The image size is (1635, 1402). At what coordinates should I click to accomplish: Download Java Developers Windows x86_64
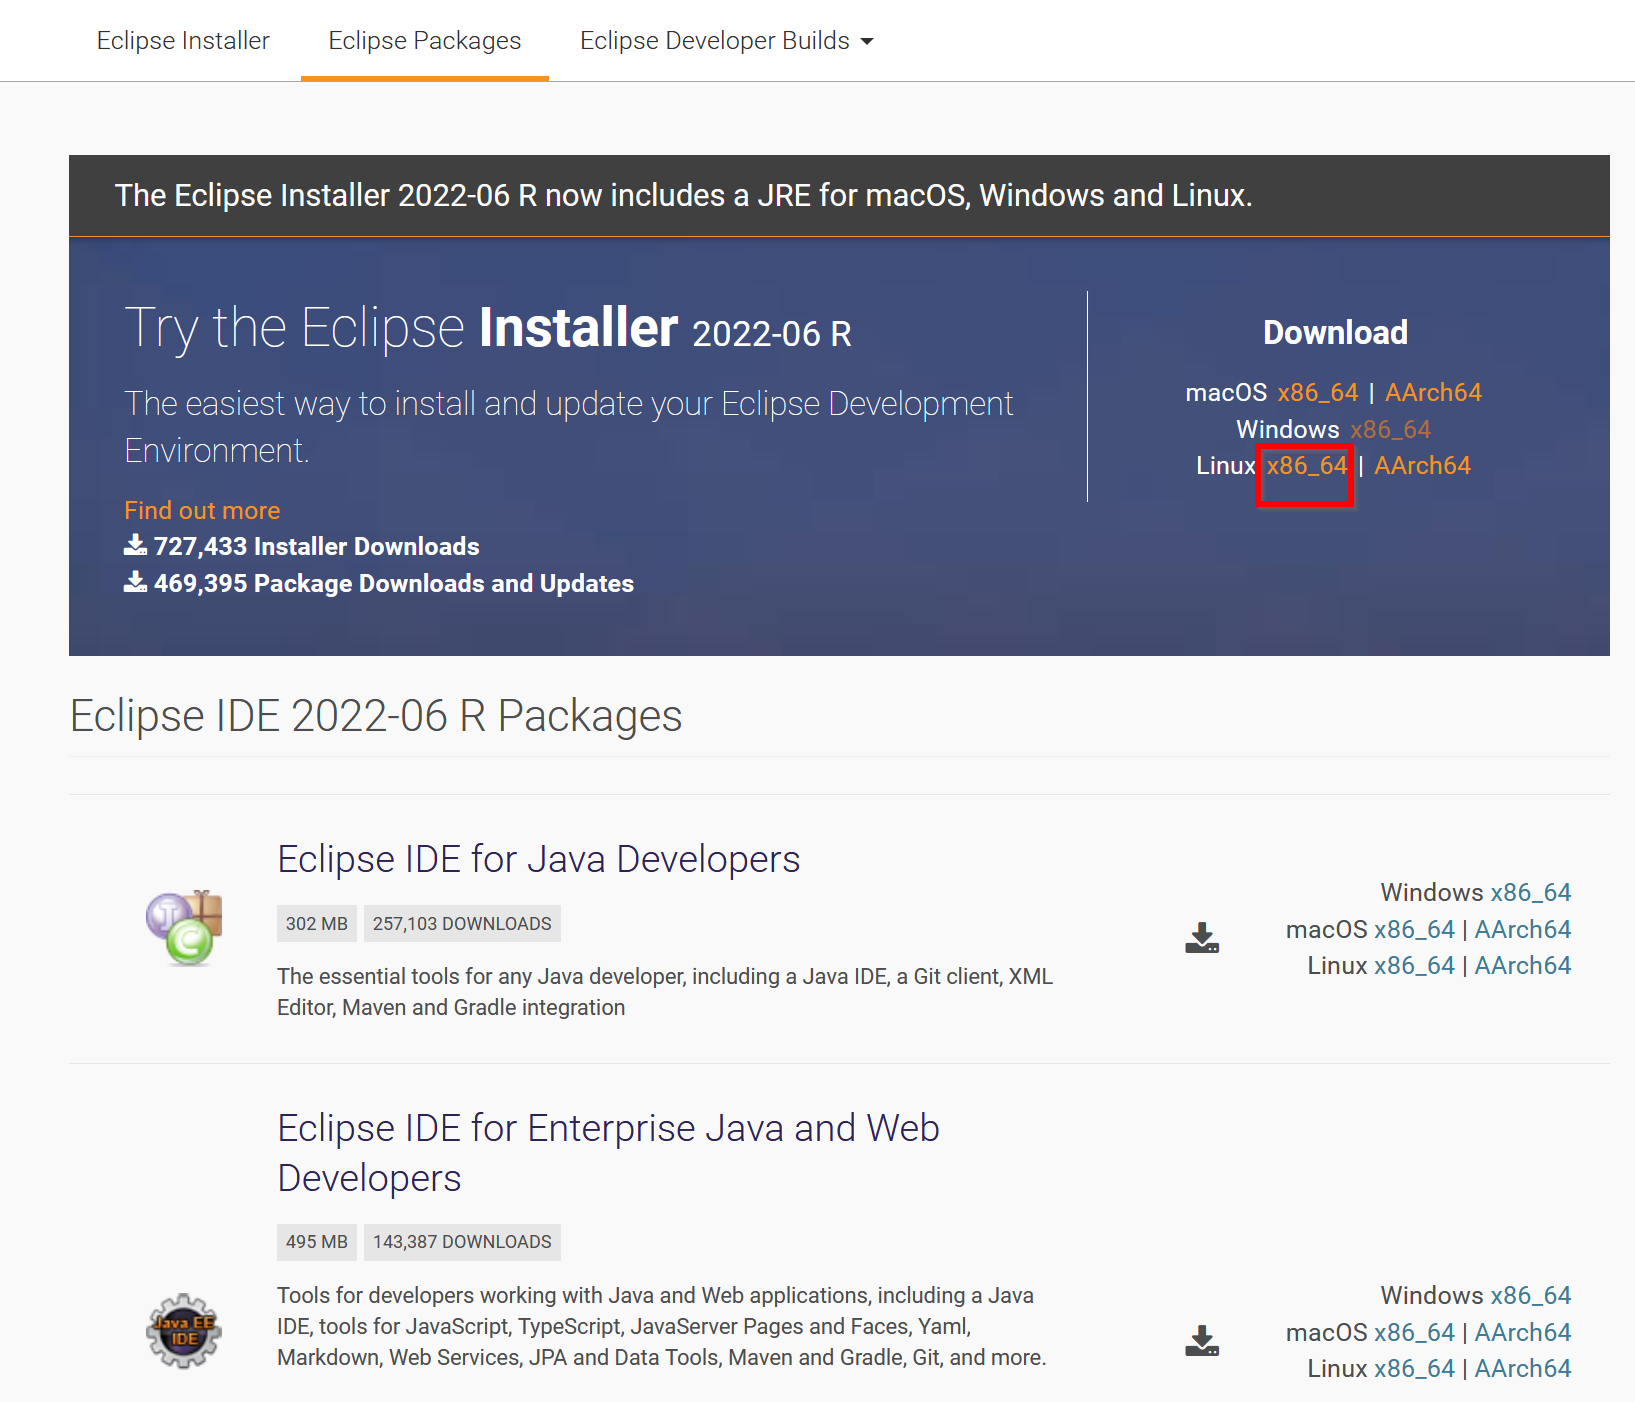(x=1530, y=893)
